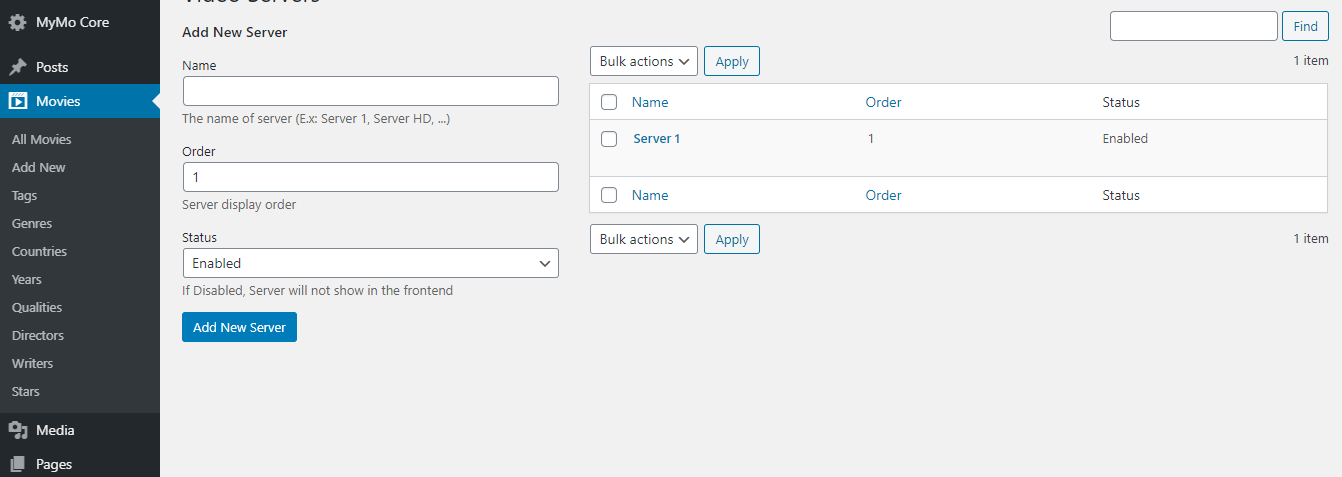Click the Add New Server button

239,327
